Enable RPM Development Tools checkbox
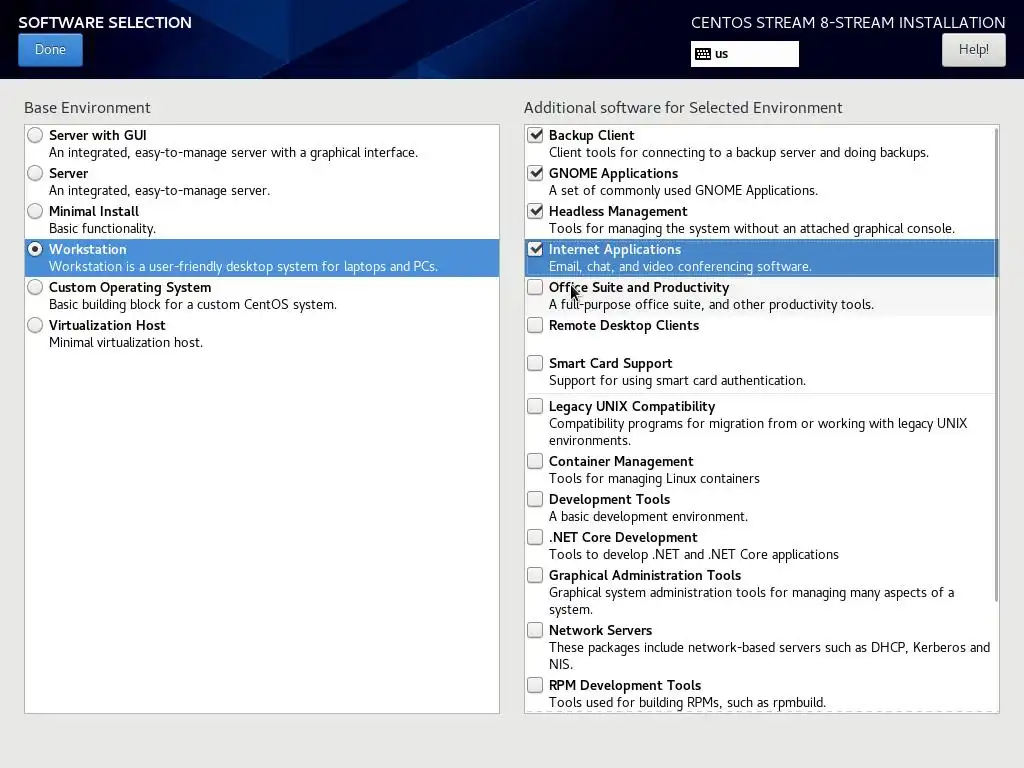 tap(535, 684)
